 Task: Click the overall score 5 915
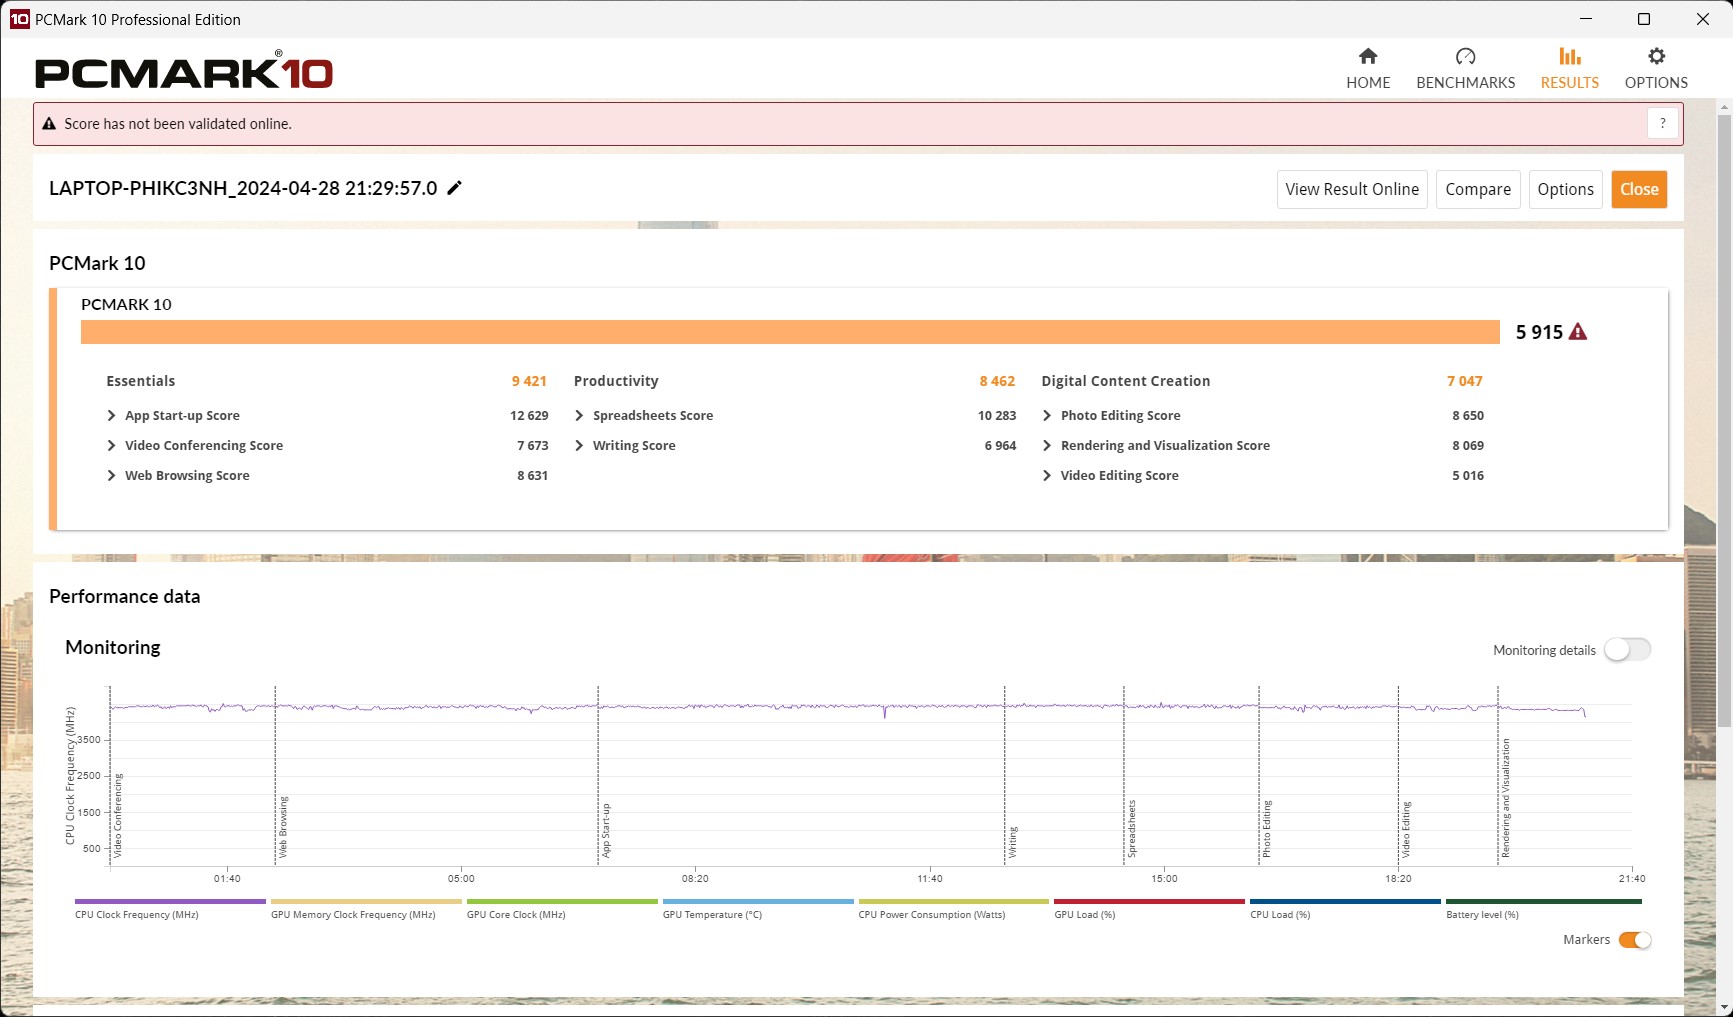click(x=1539, y=332)
